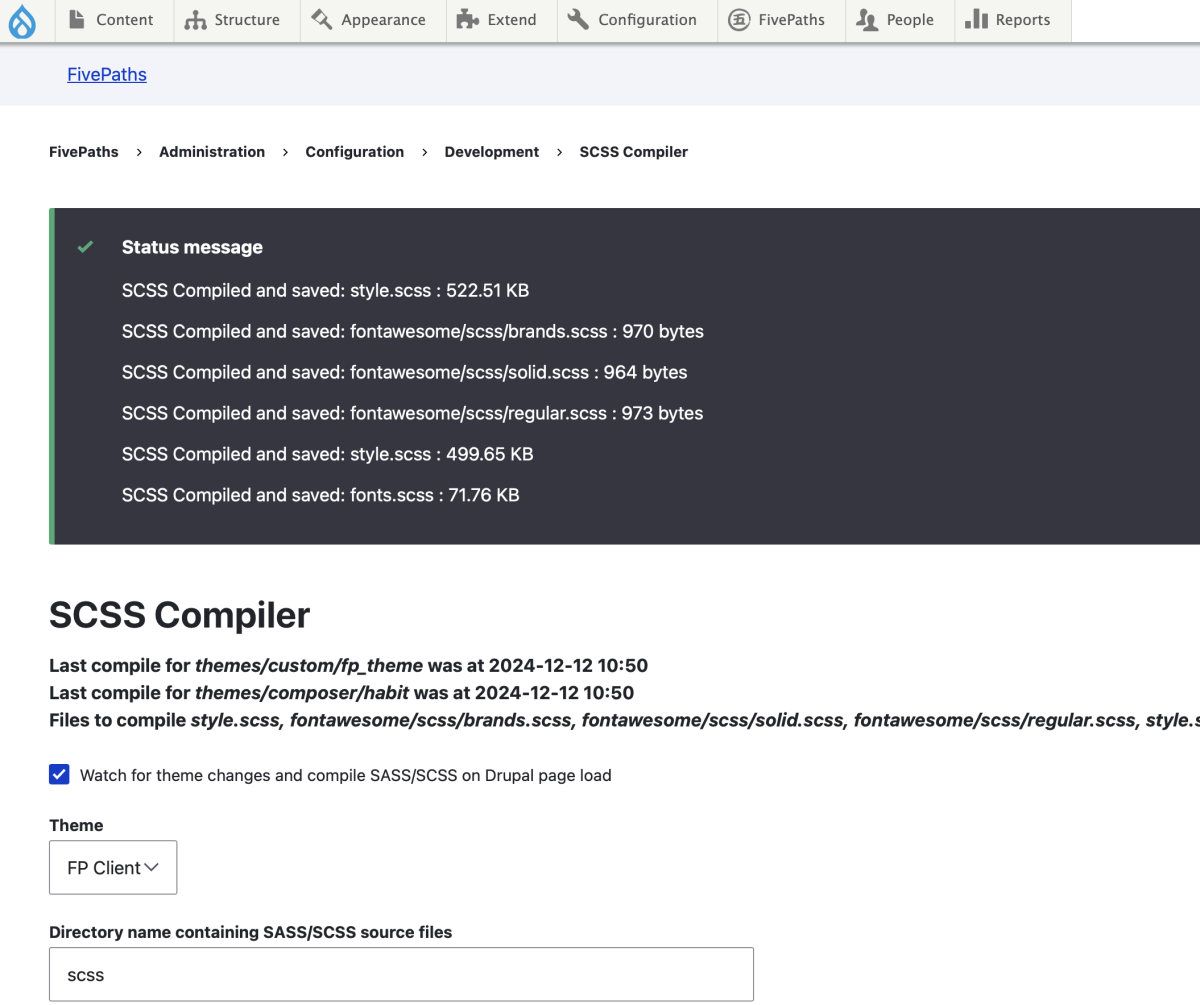1200x1005 pixels.
Task: Click the People icon in toolbar
Action: pyautogui.click(x=866, y=19)
